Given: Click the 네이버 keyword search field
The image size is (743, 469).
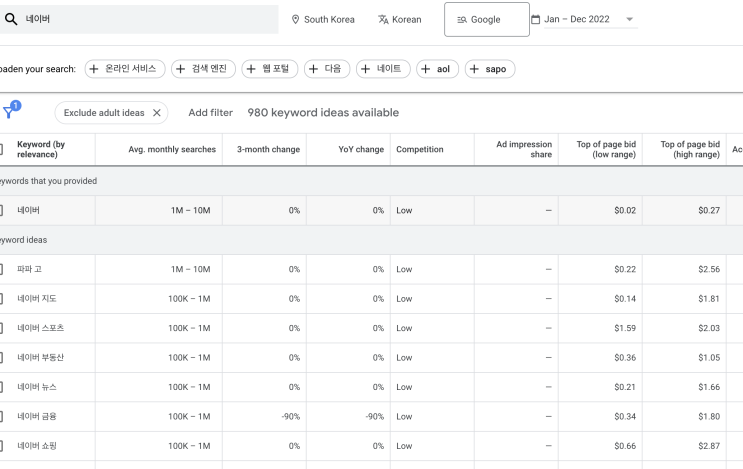Looking at the screenshot, I should pyautogui.click(x=139, y=19).
